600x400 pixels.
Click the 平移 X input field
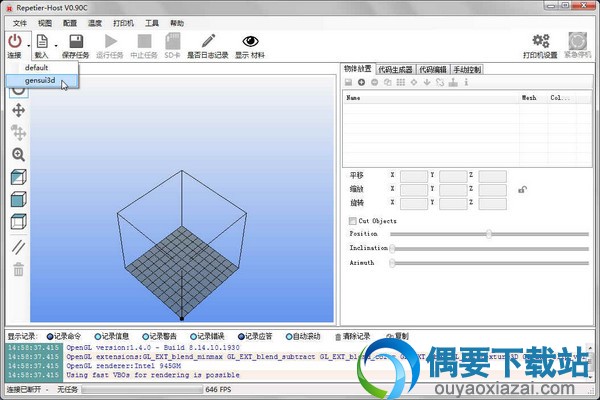point(414,176)
